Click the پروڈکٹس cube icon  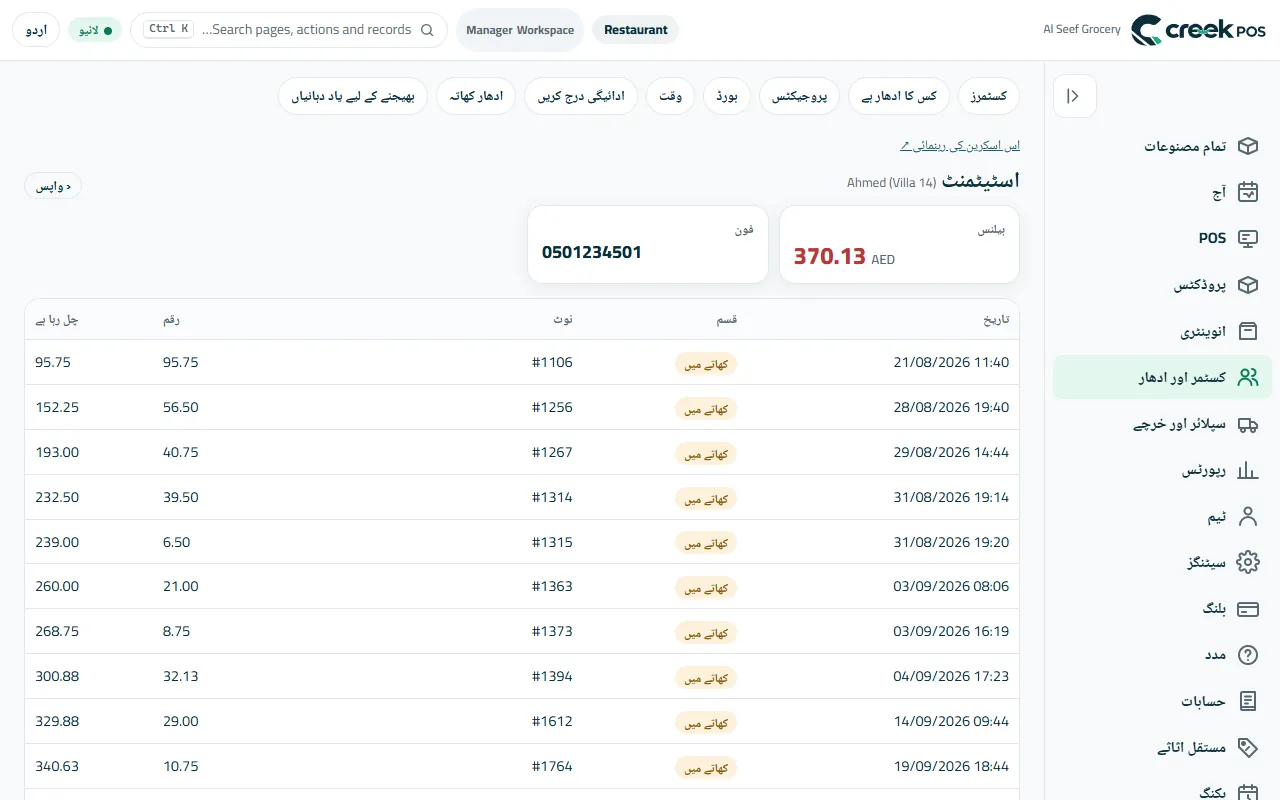[1247, 285]
